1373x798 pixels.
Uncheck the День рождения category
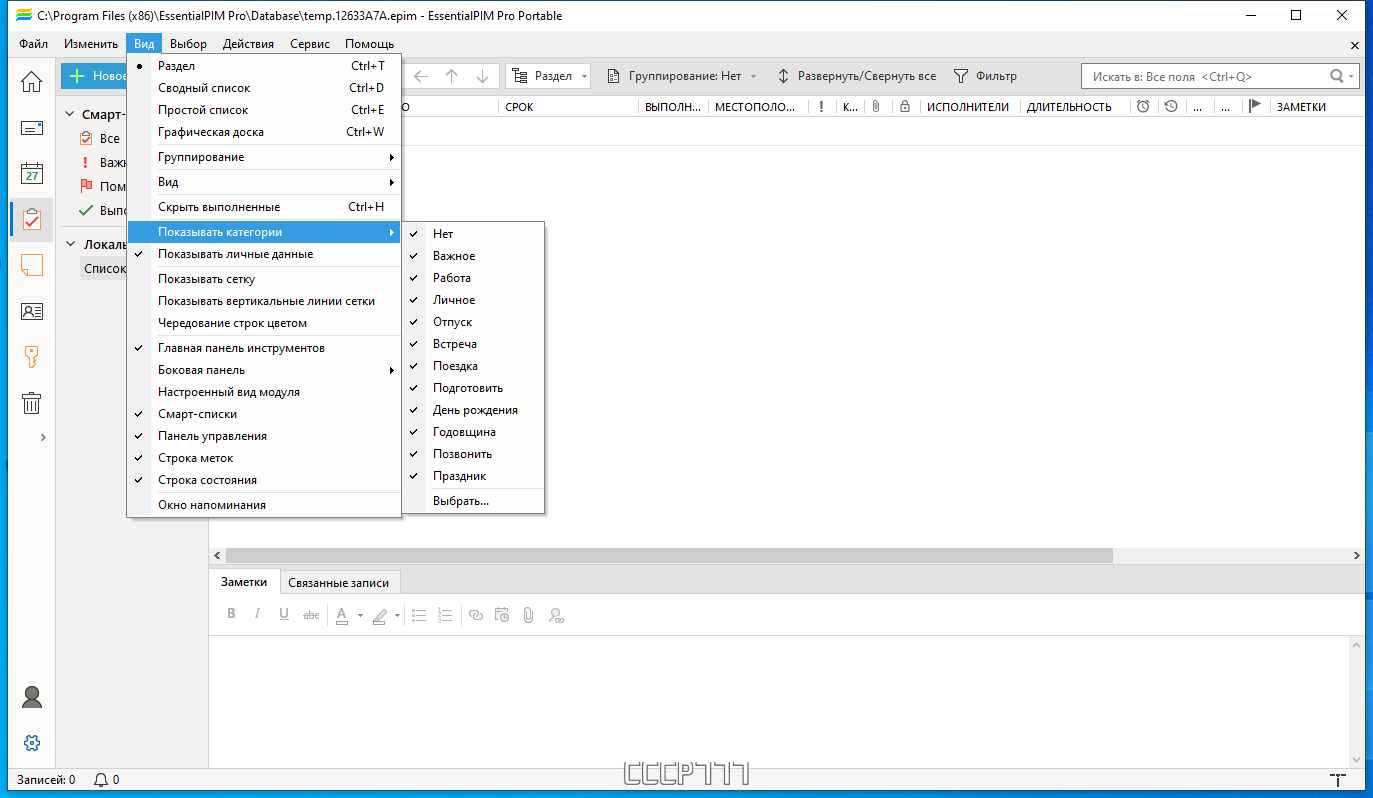coord(474,410)
